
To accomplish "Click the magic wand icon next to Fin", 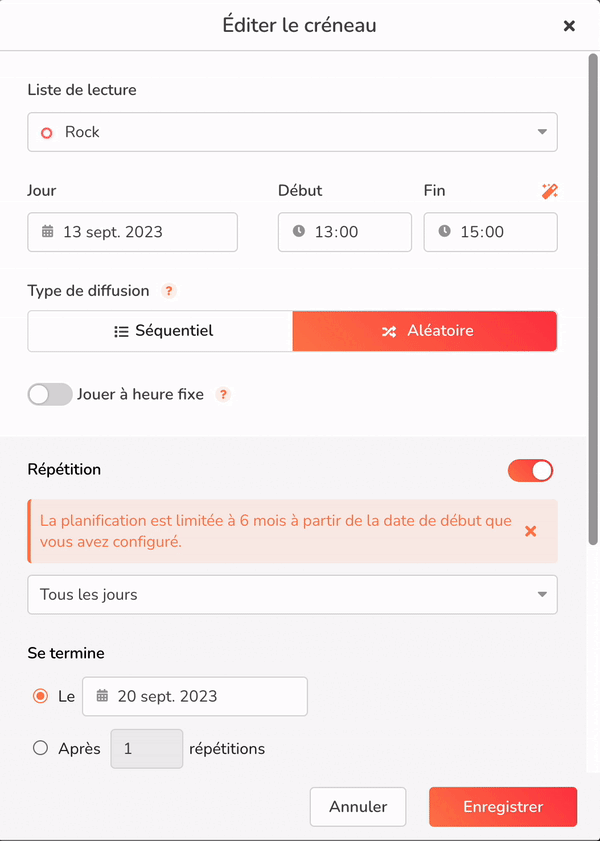I will (550, 191).
